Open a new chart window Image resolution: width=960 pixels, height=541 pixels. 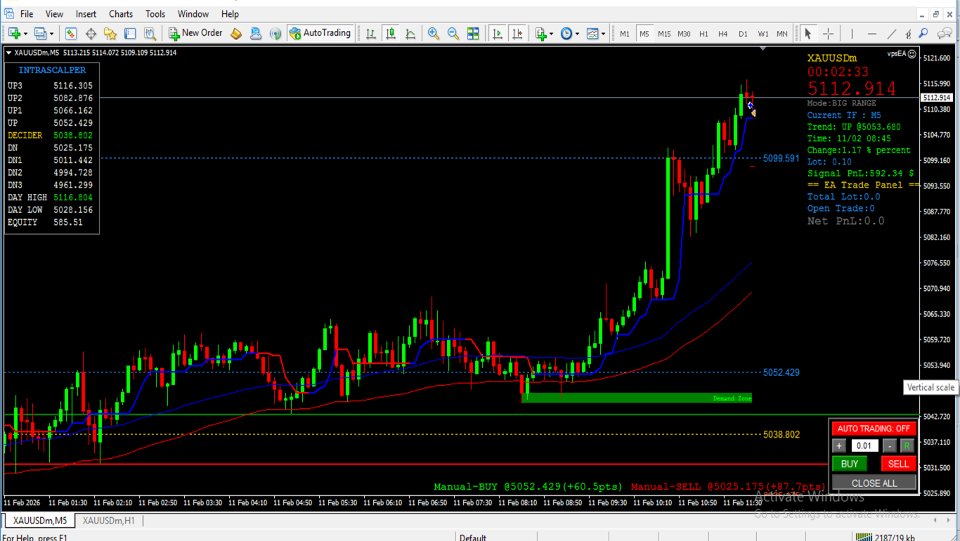click(x=14, y=33)
